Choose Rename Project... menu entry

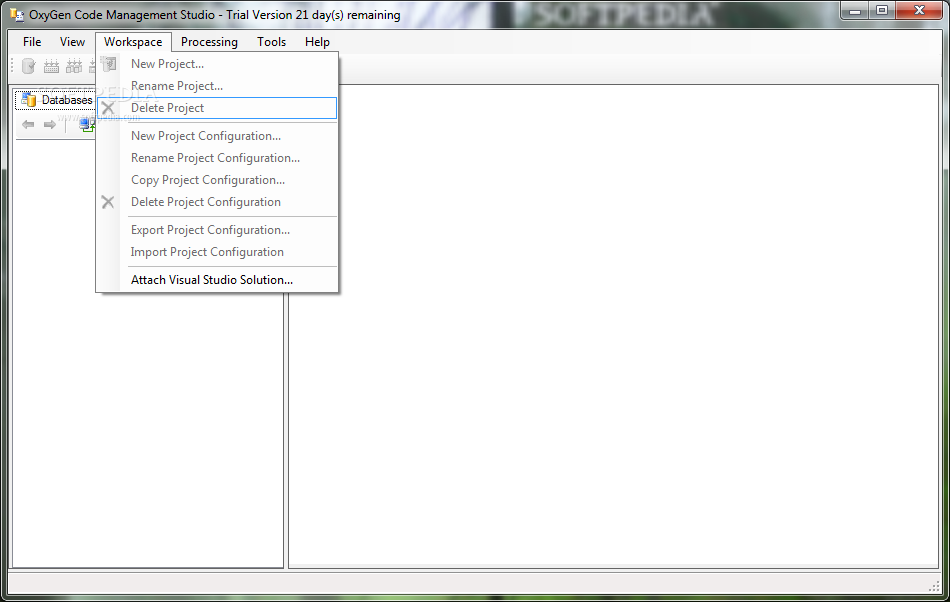(217, 86)
